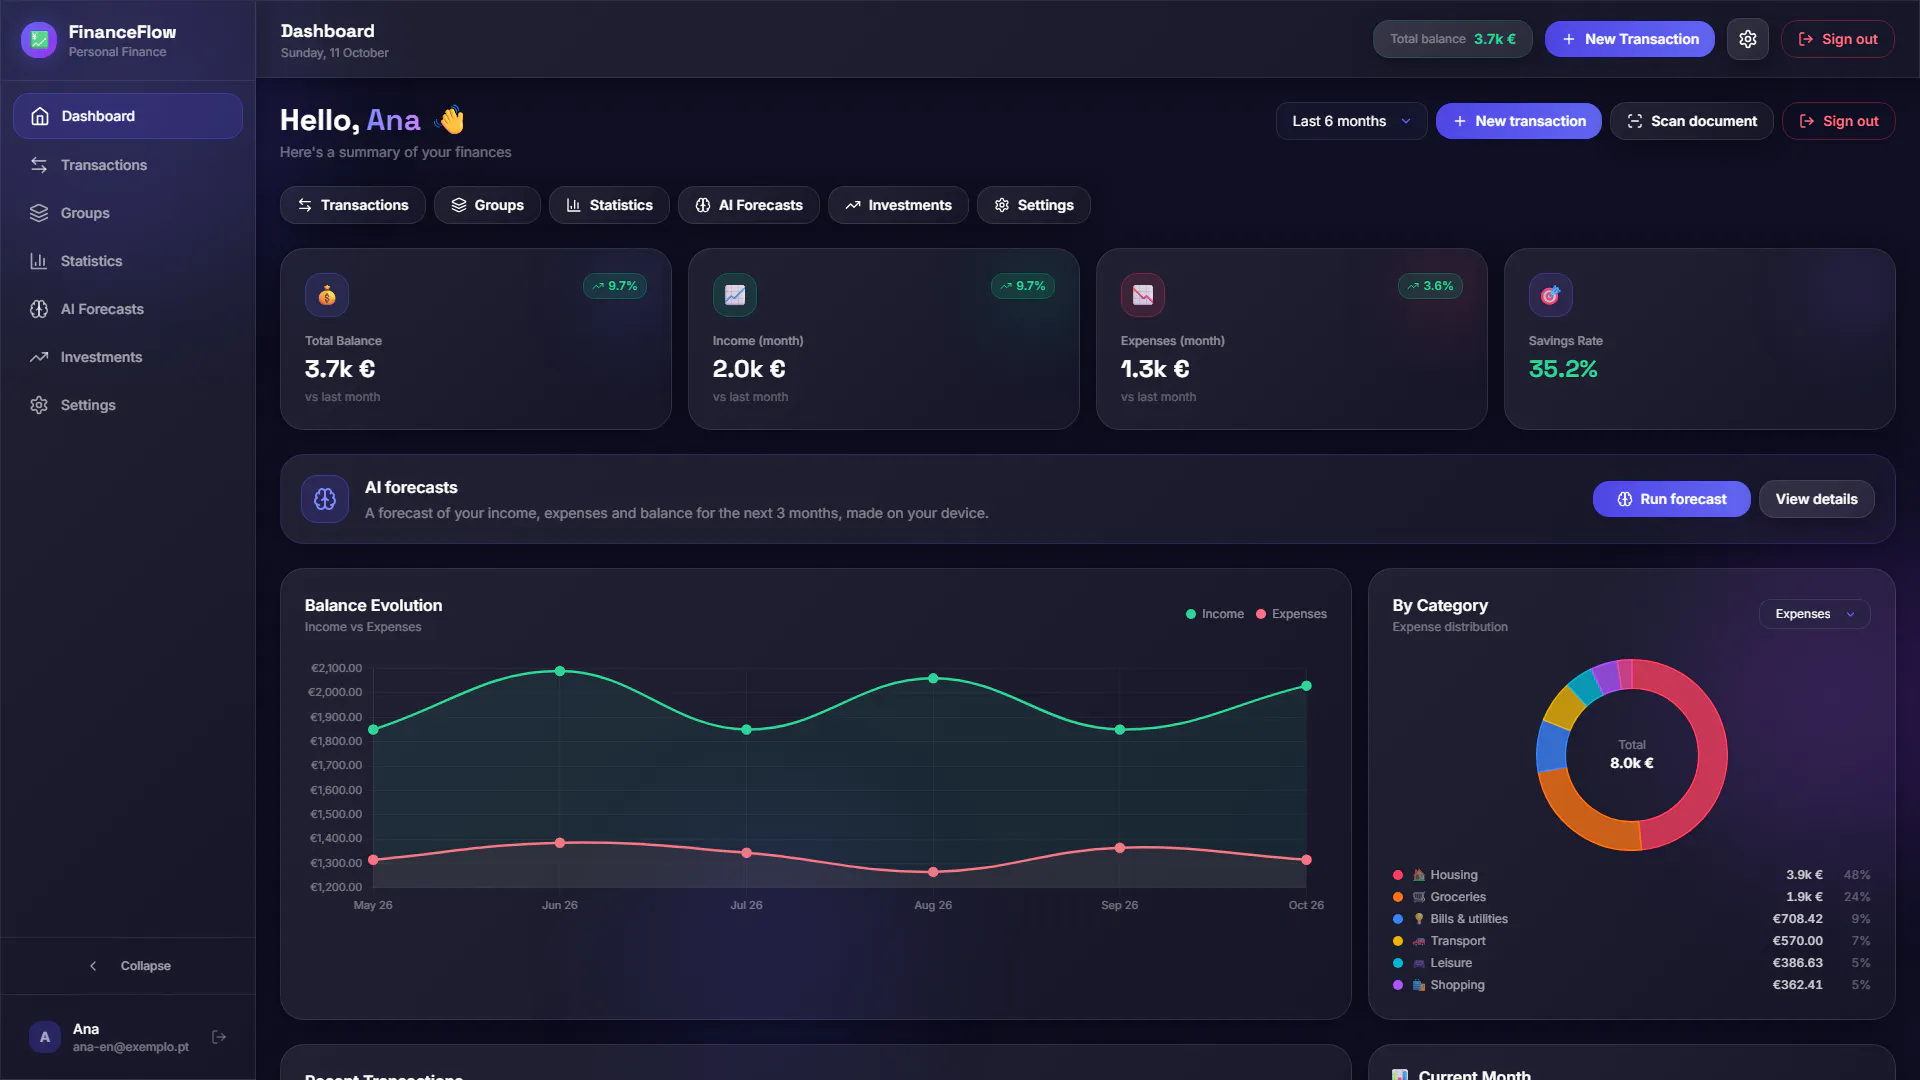This screenshot has height=1080, width=1920.
Task: Collapse the sidebar
Action: point(128,966)
